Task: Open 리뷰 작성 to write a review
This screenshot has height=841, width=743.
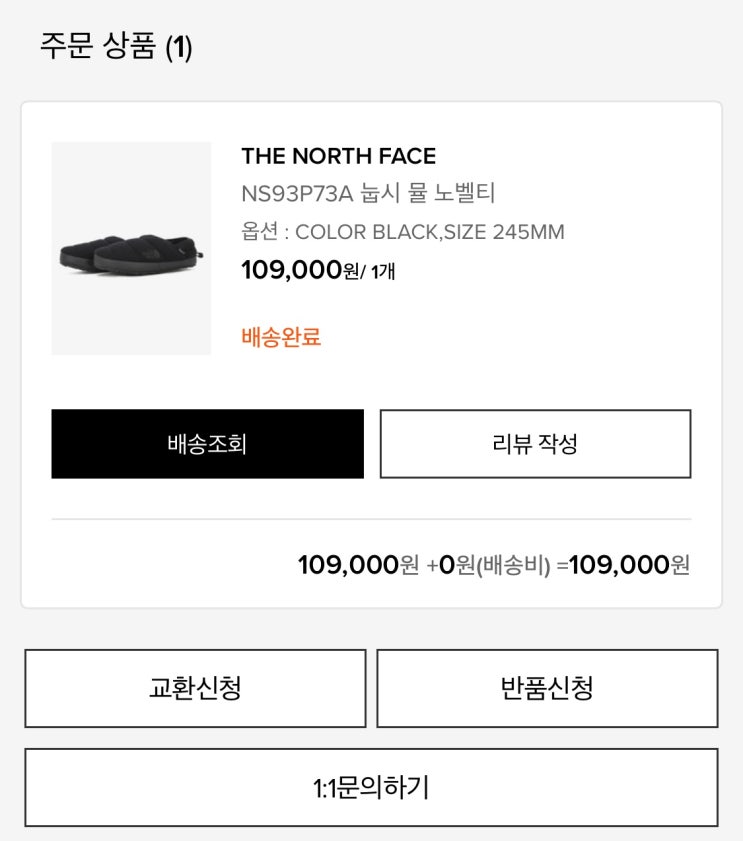Action: (535, 444)
